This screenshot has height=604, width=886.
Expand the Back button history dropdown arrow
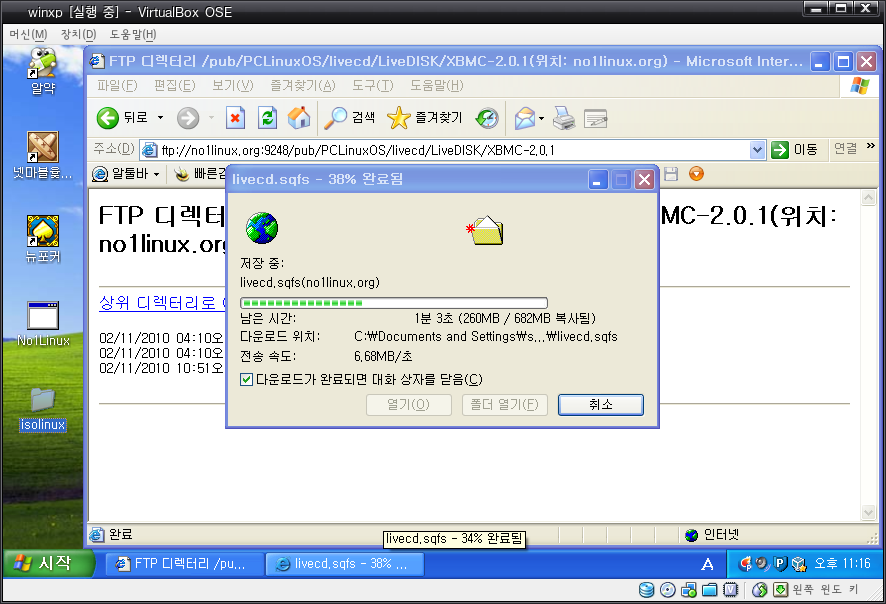[x=160, y=118]
